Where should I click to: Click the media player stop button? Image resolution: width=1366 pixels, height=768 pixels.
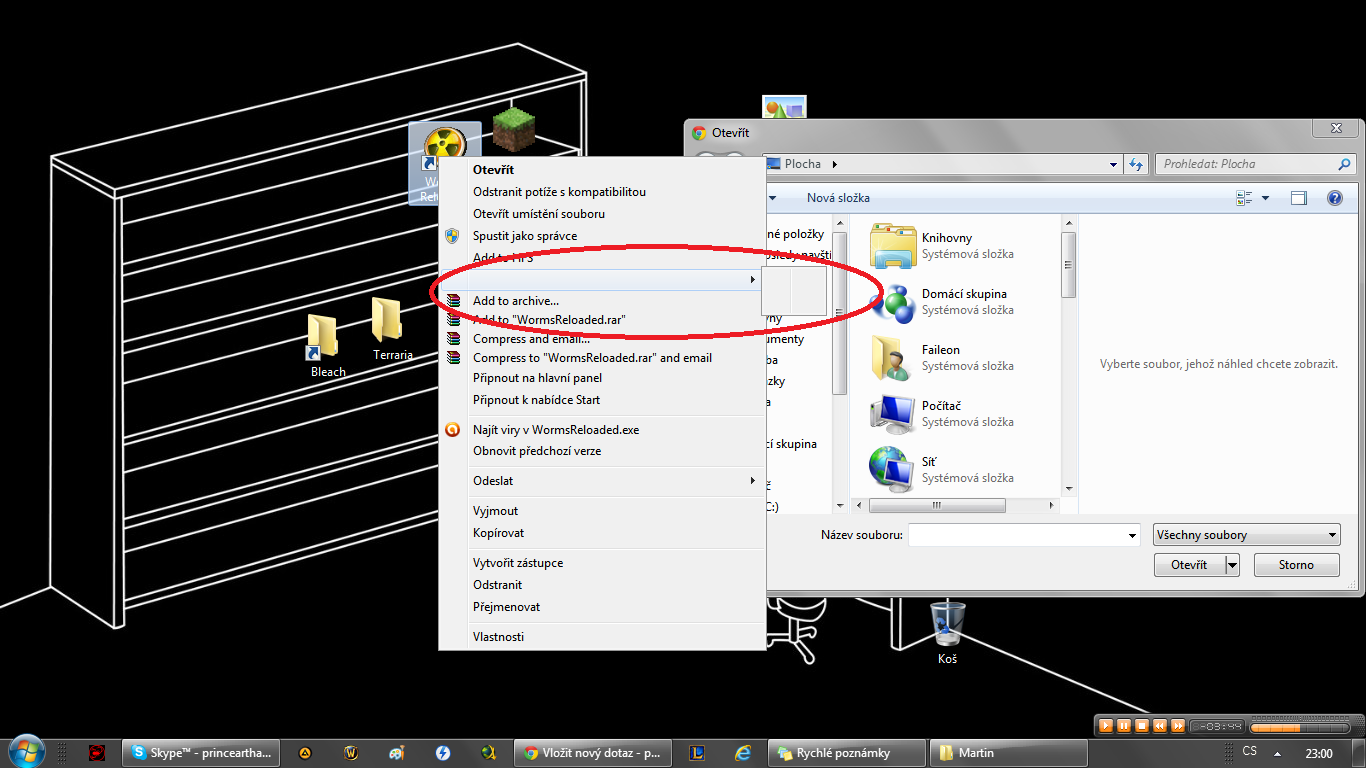1142,726
